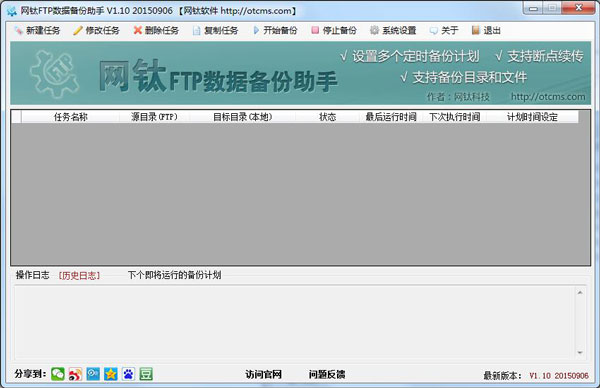
Task: Stop backup with 停止备份 button
Action: click(334, 30)
